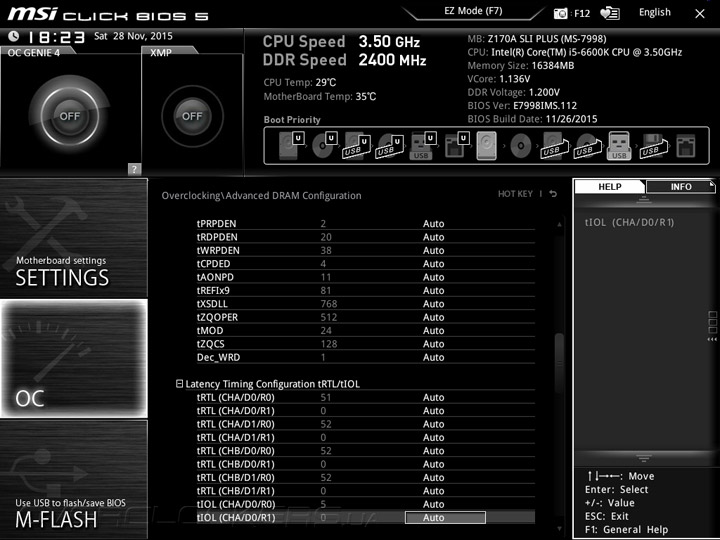
Task: Open the M-FLASH BIOS flashing menu
Action: (x=73, y=479)
